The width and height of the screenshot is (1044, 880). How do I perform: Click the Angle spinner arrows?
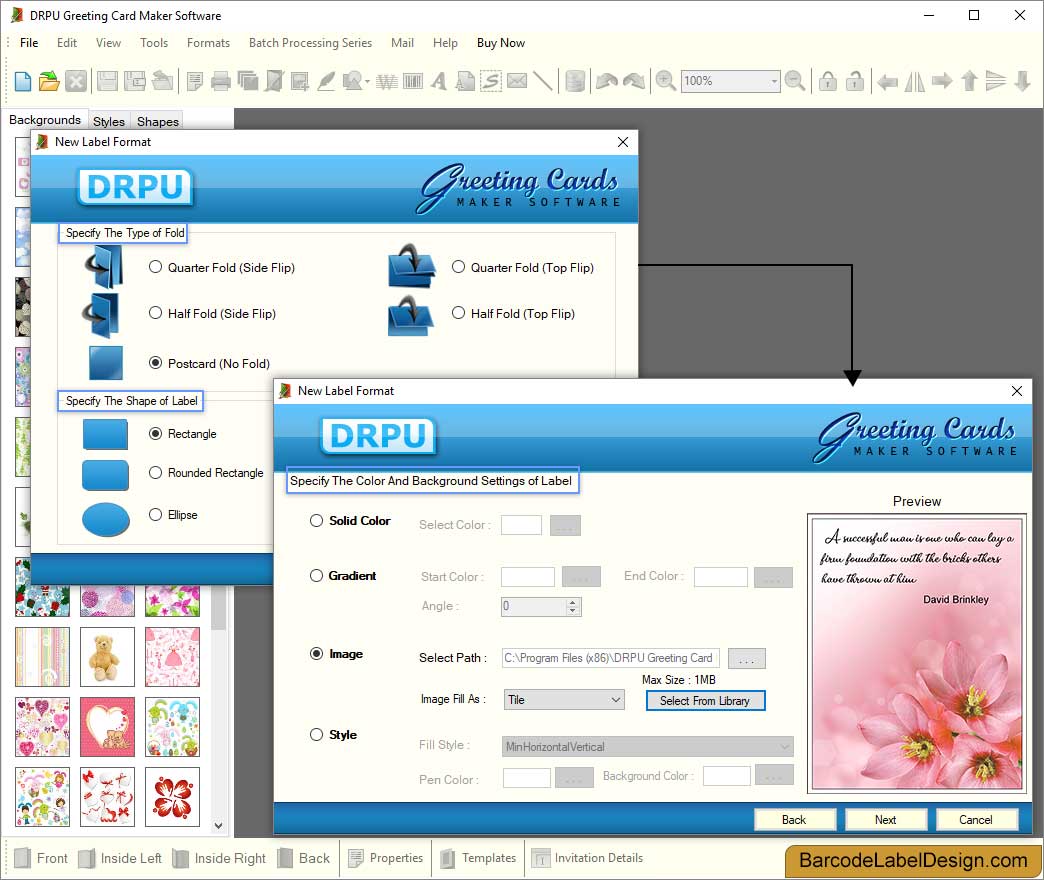[573, 606]
